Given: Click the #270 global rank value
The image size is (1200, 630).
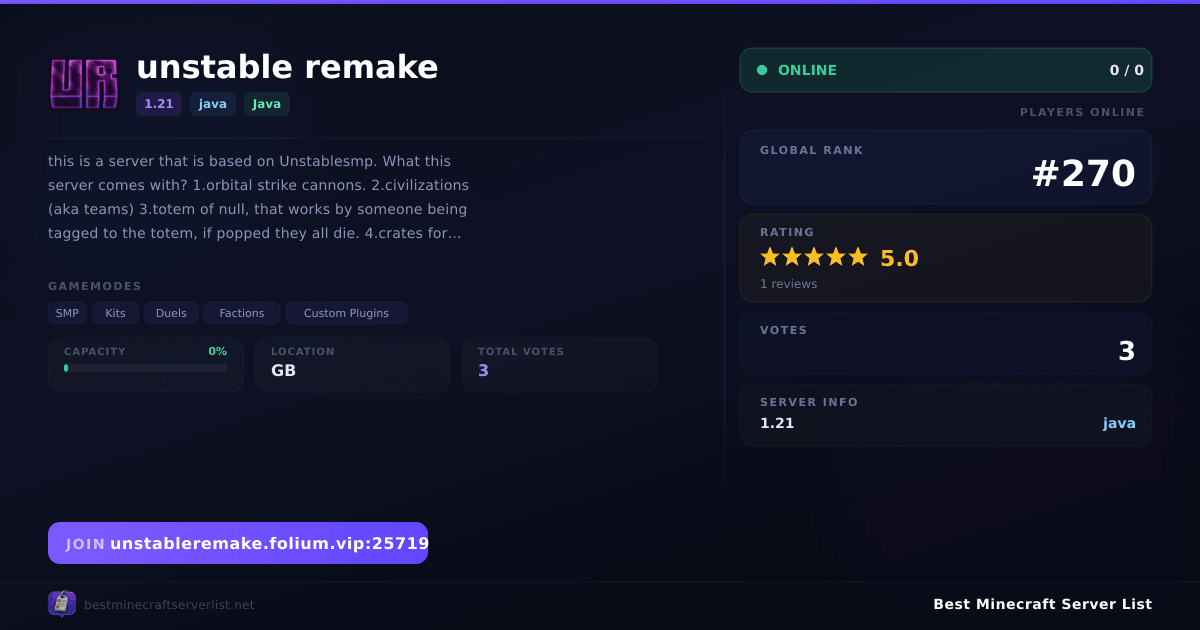Looking at the screenshot, I should point(1084,174).
